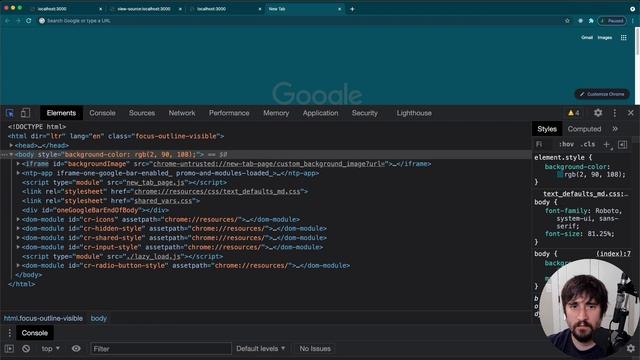Select the Elements tab
The image size is (640, 360).
click(61, 113)
